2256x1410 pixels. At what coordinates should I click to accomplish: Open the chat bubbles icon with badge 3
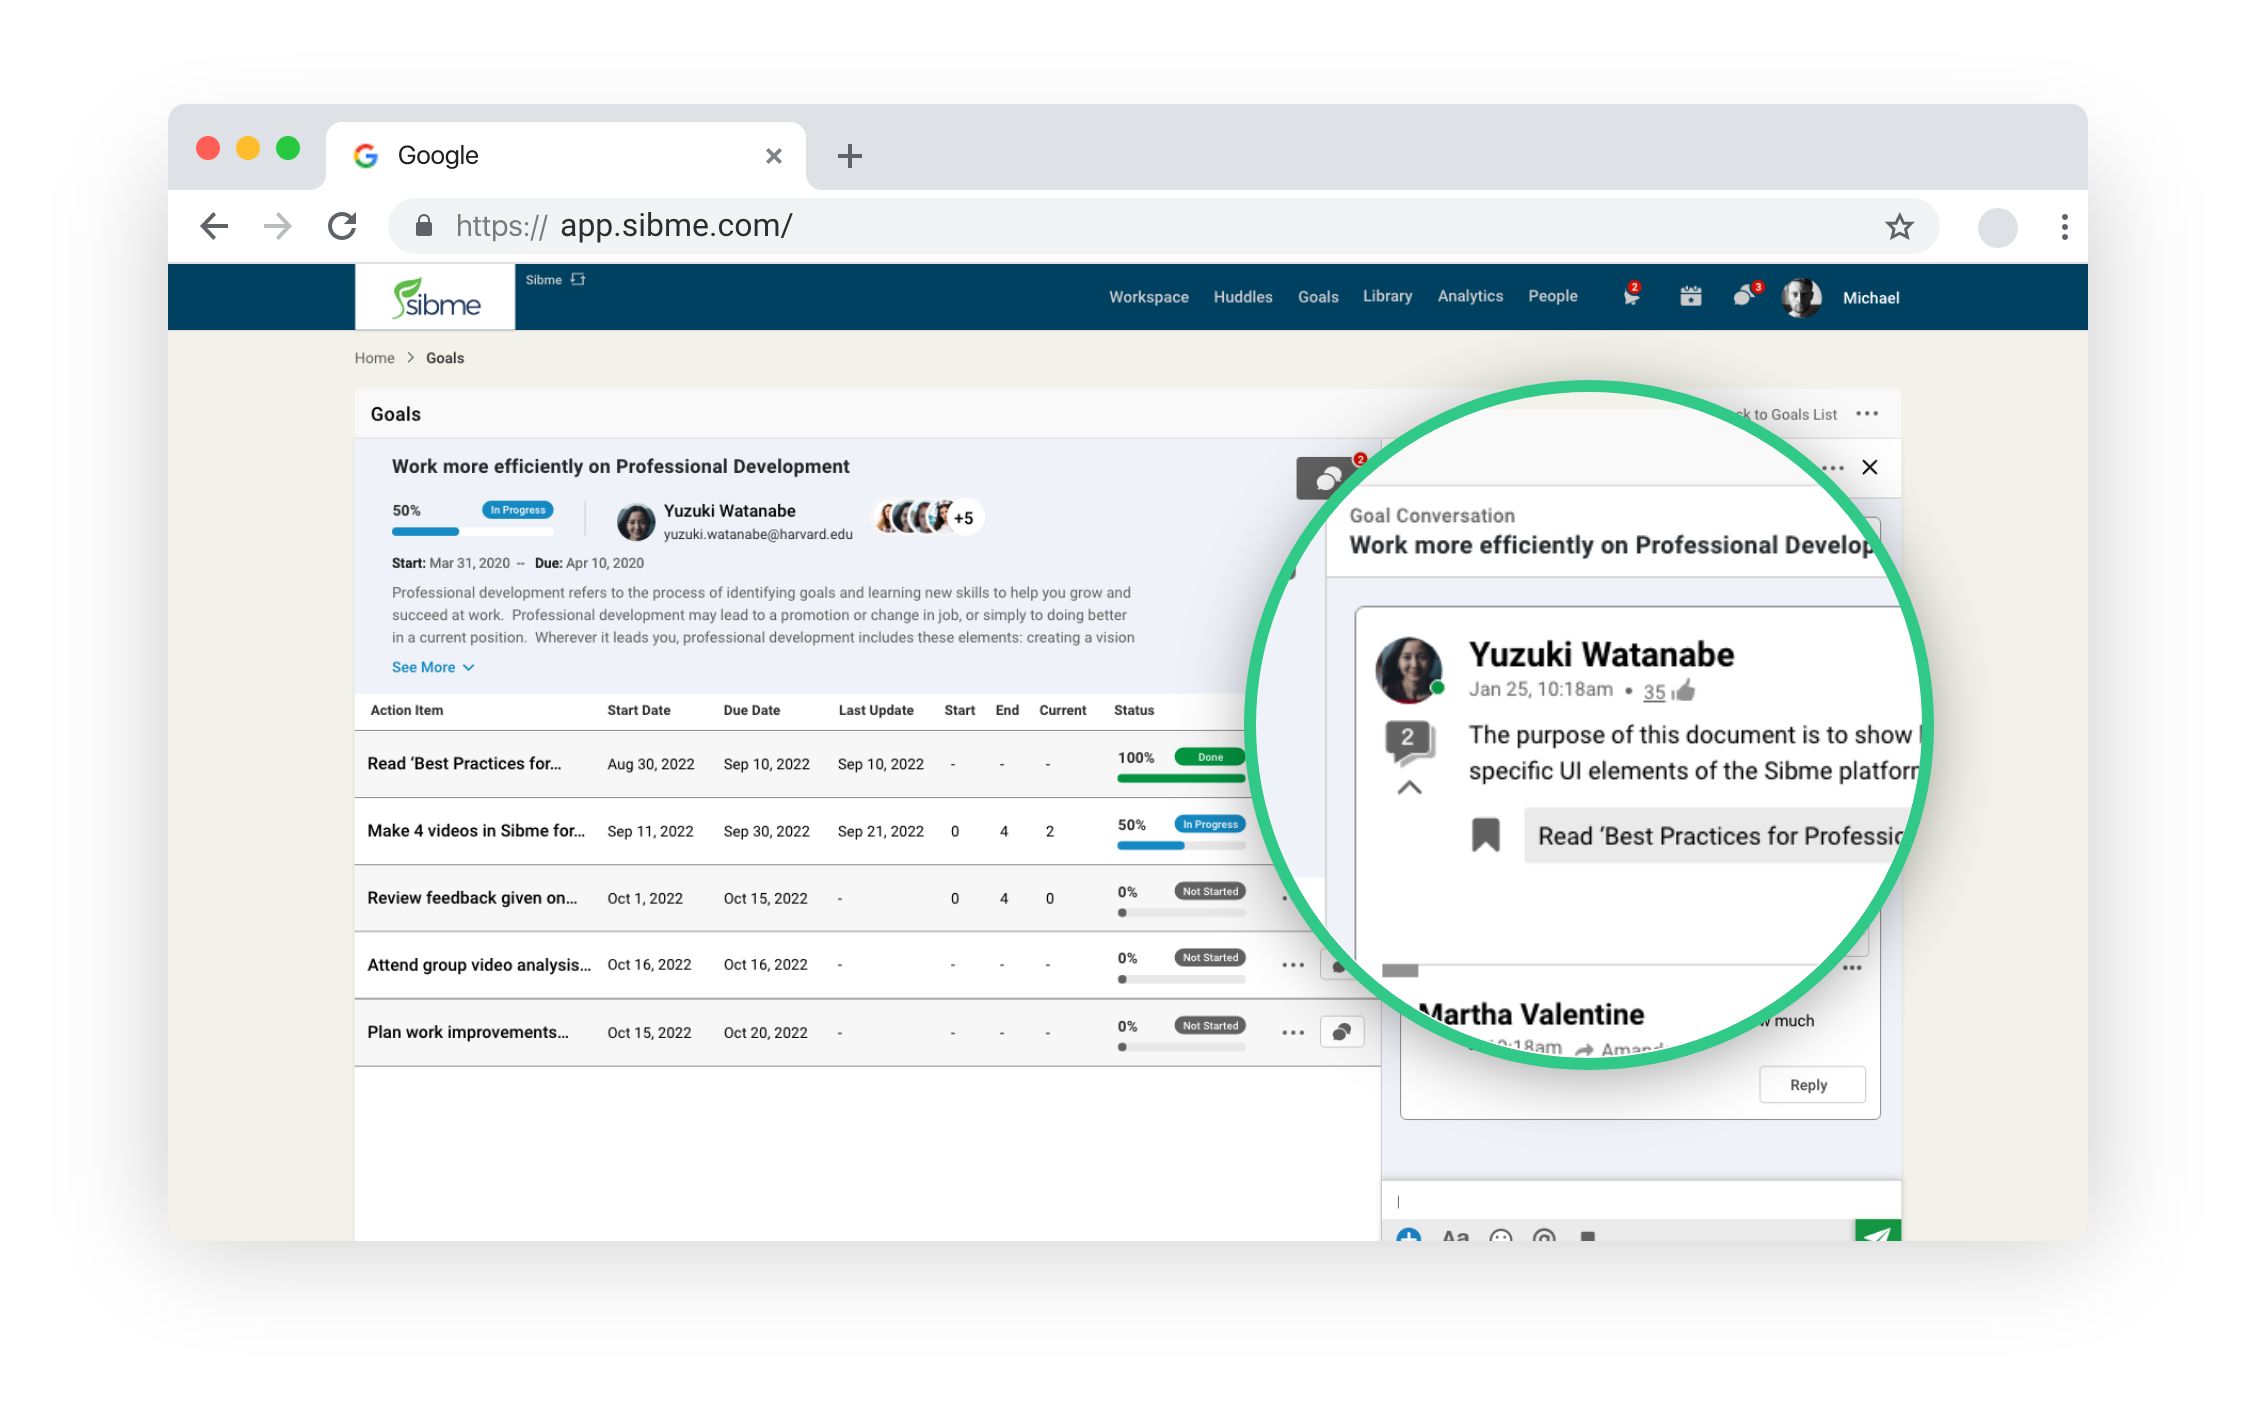tap(1746, 294)
